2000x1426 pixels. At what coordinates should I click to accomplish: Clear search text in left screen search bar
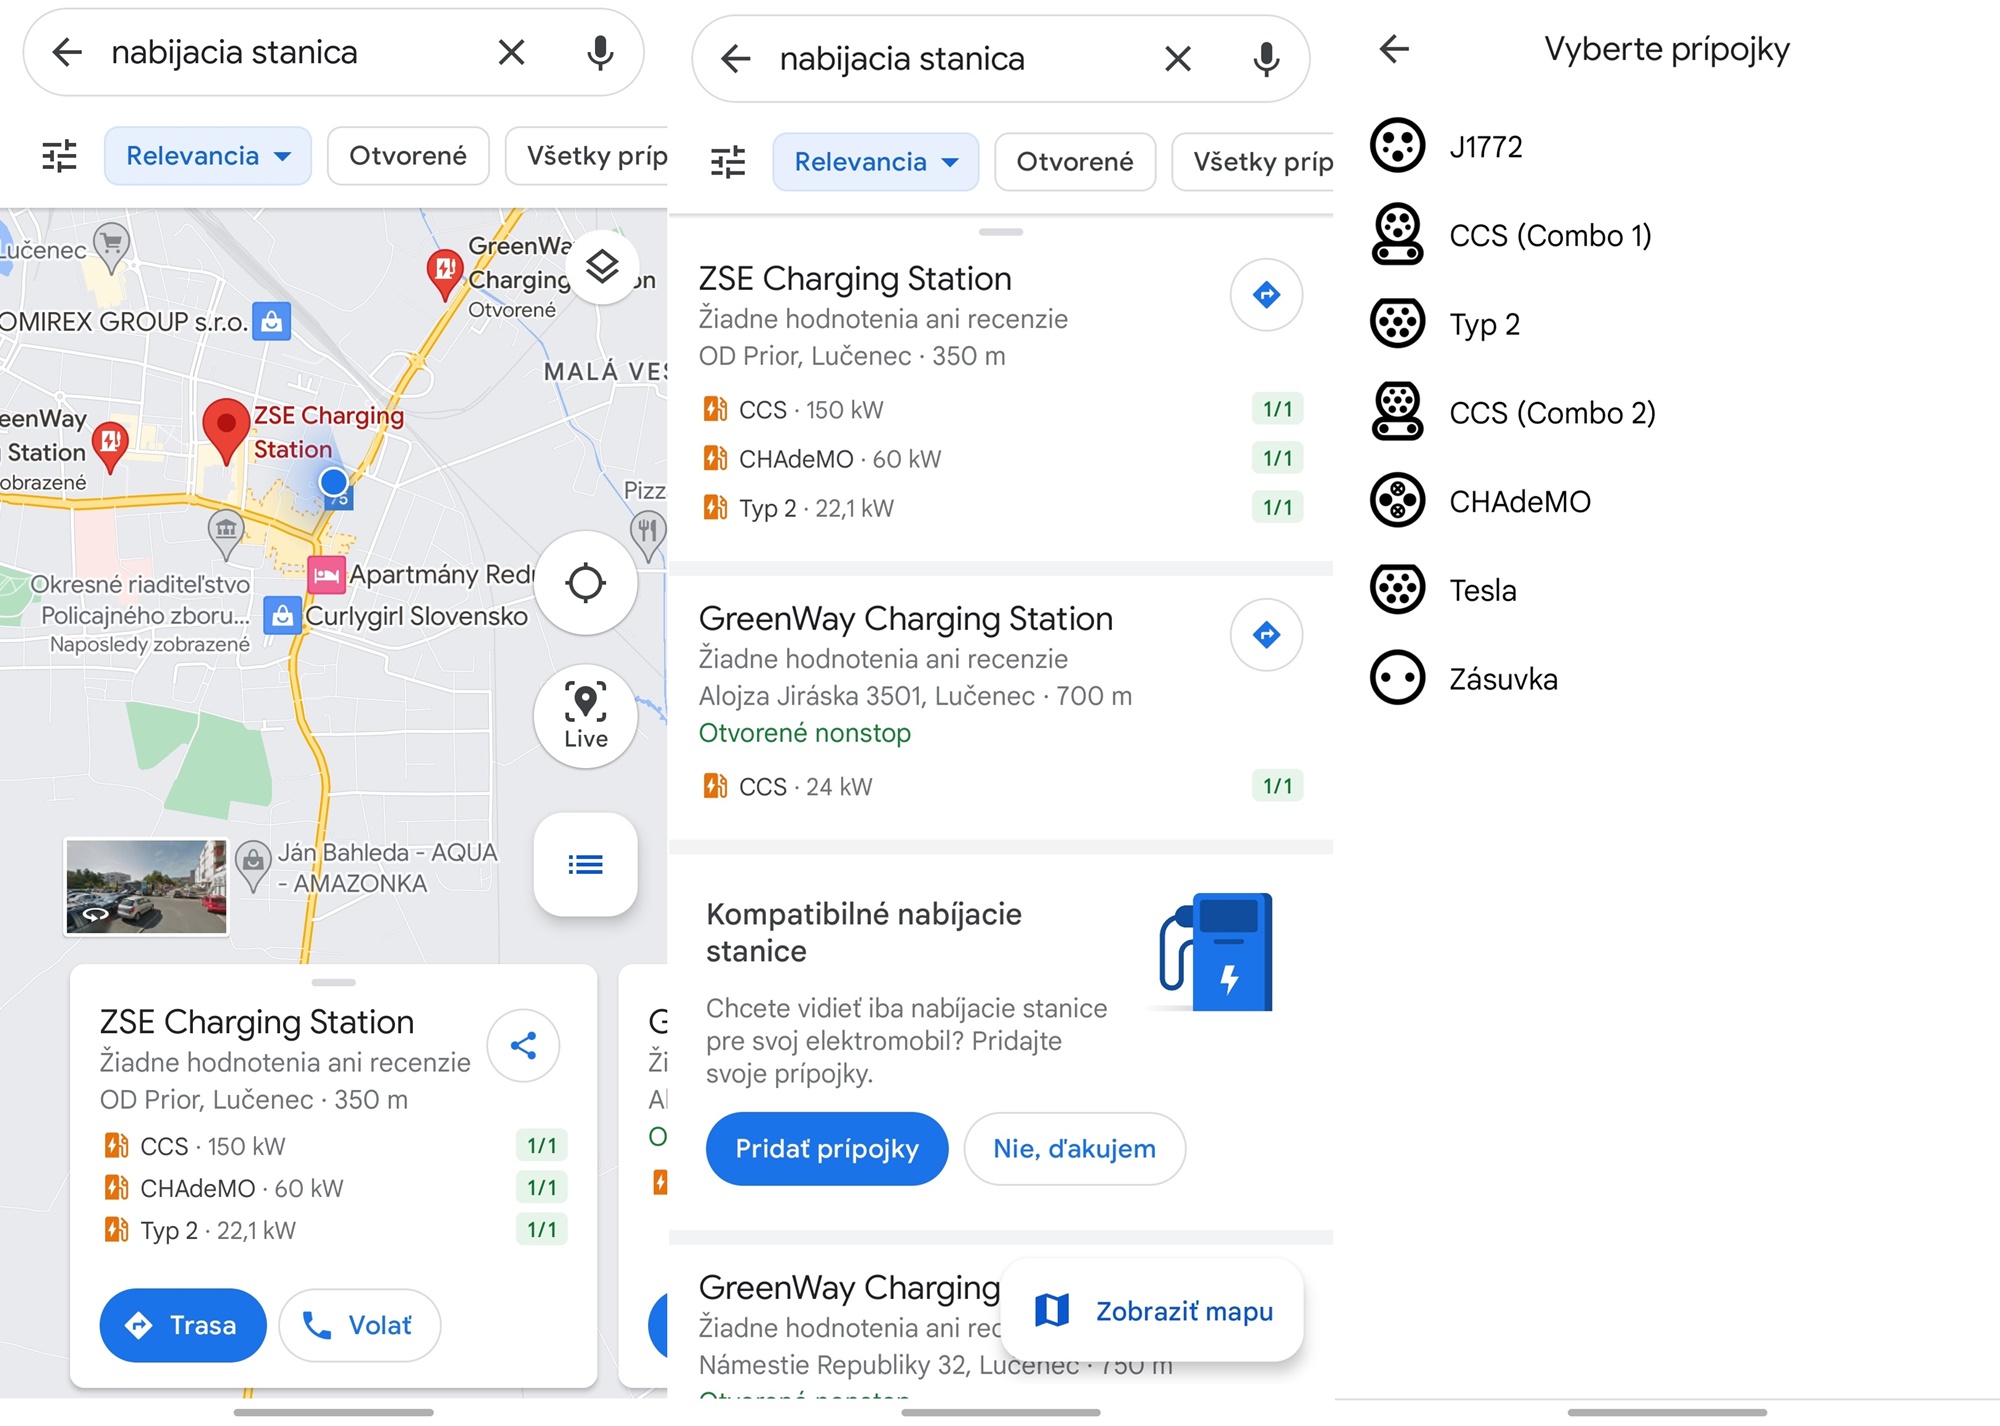click(511, 52)
